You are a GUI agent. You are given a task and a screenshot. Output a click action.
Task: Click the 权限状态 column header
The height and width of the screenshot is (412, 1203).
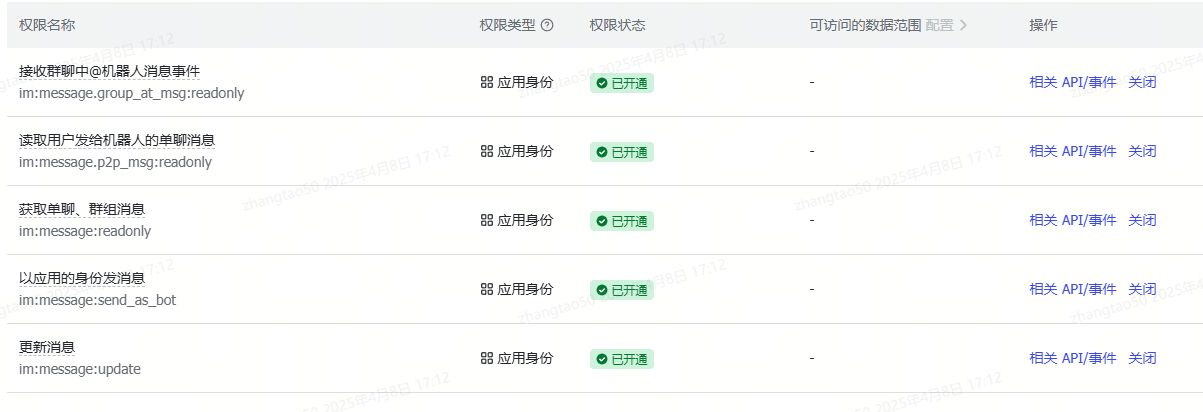pos(617,25)
